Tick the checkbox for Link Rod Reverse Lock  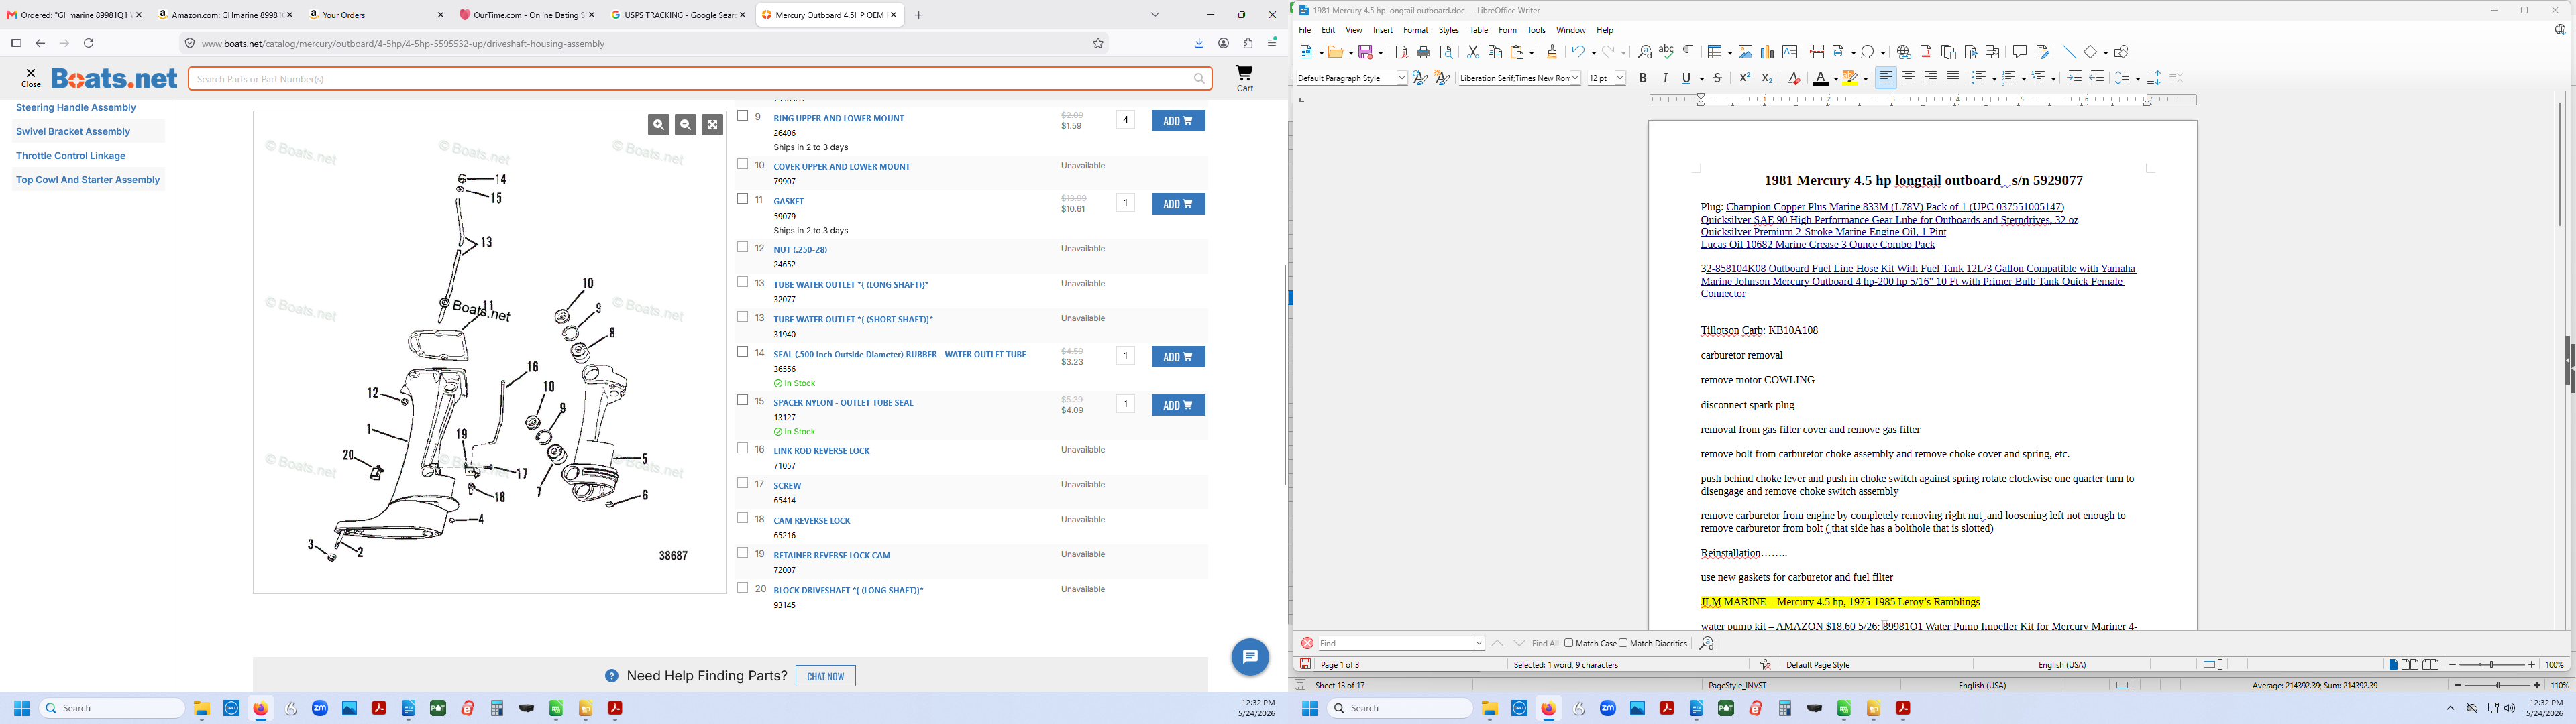point(743,448)
